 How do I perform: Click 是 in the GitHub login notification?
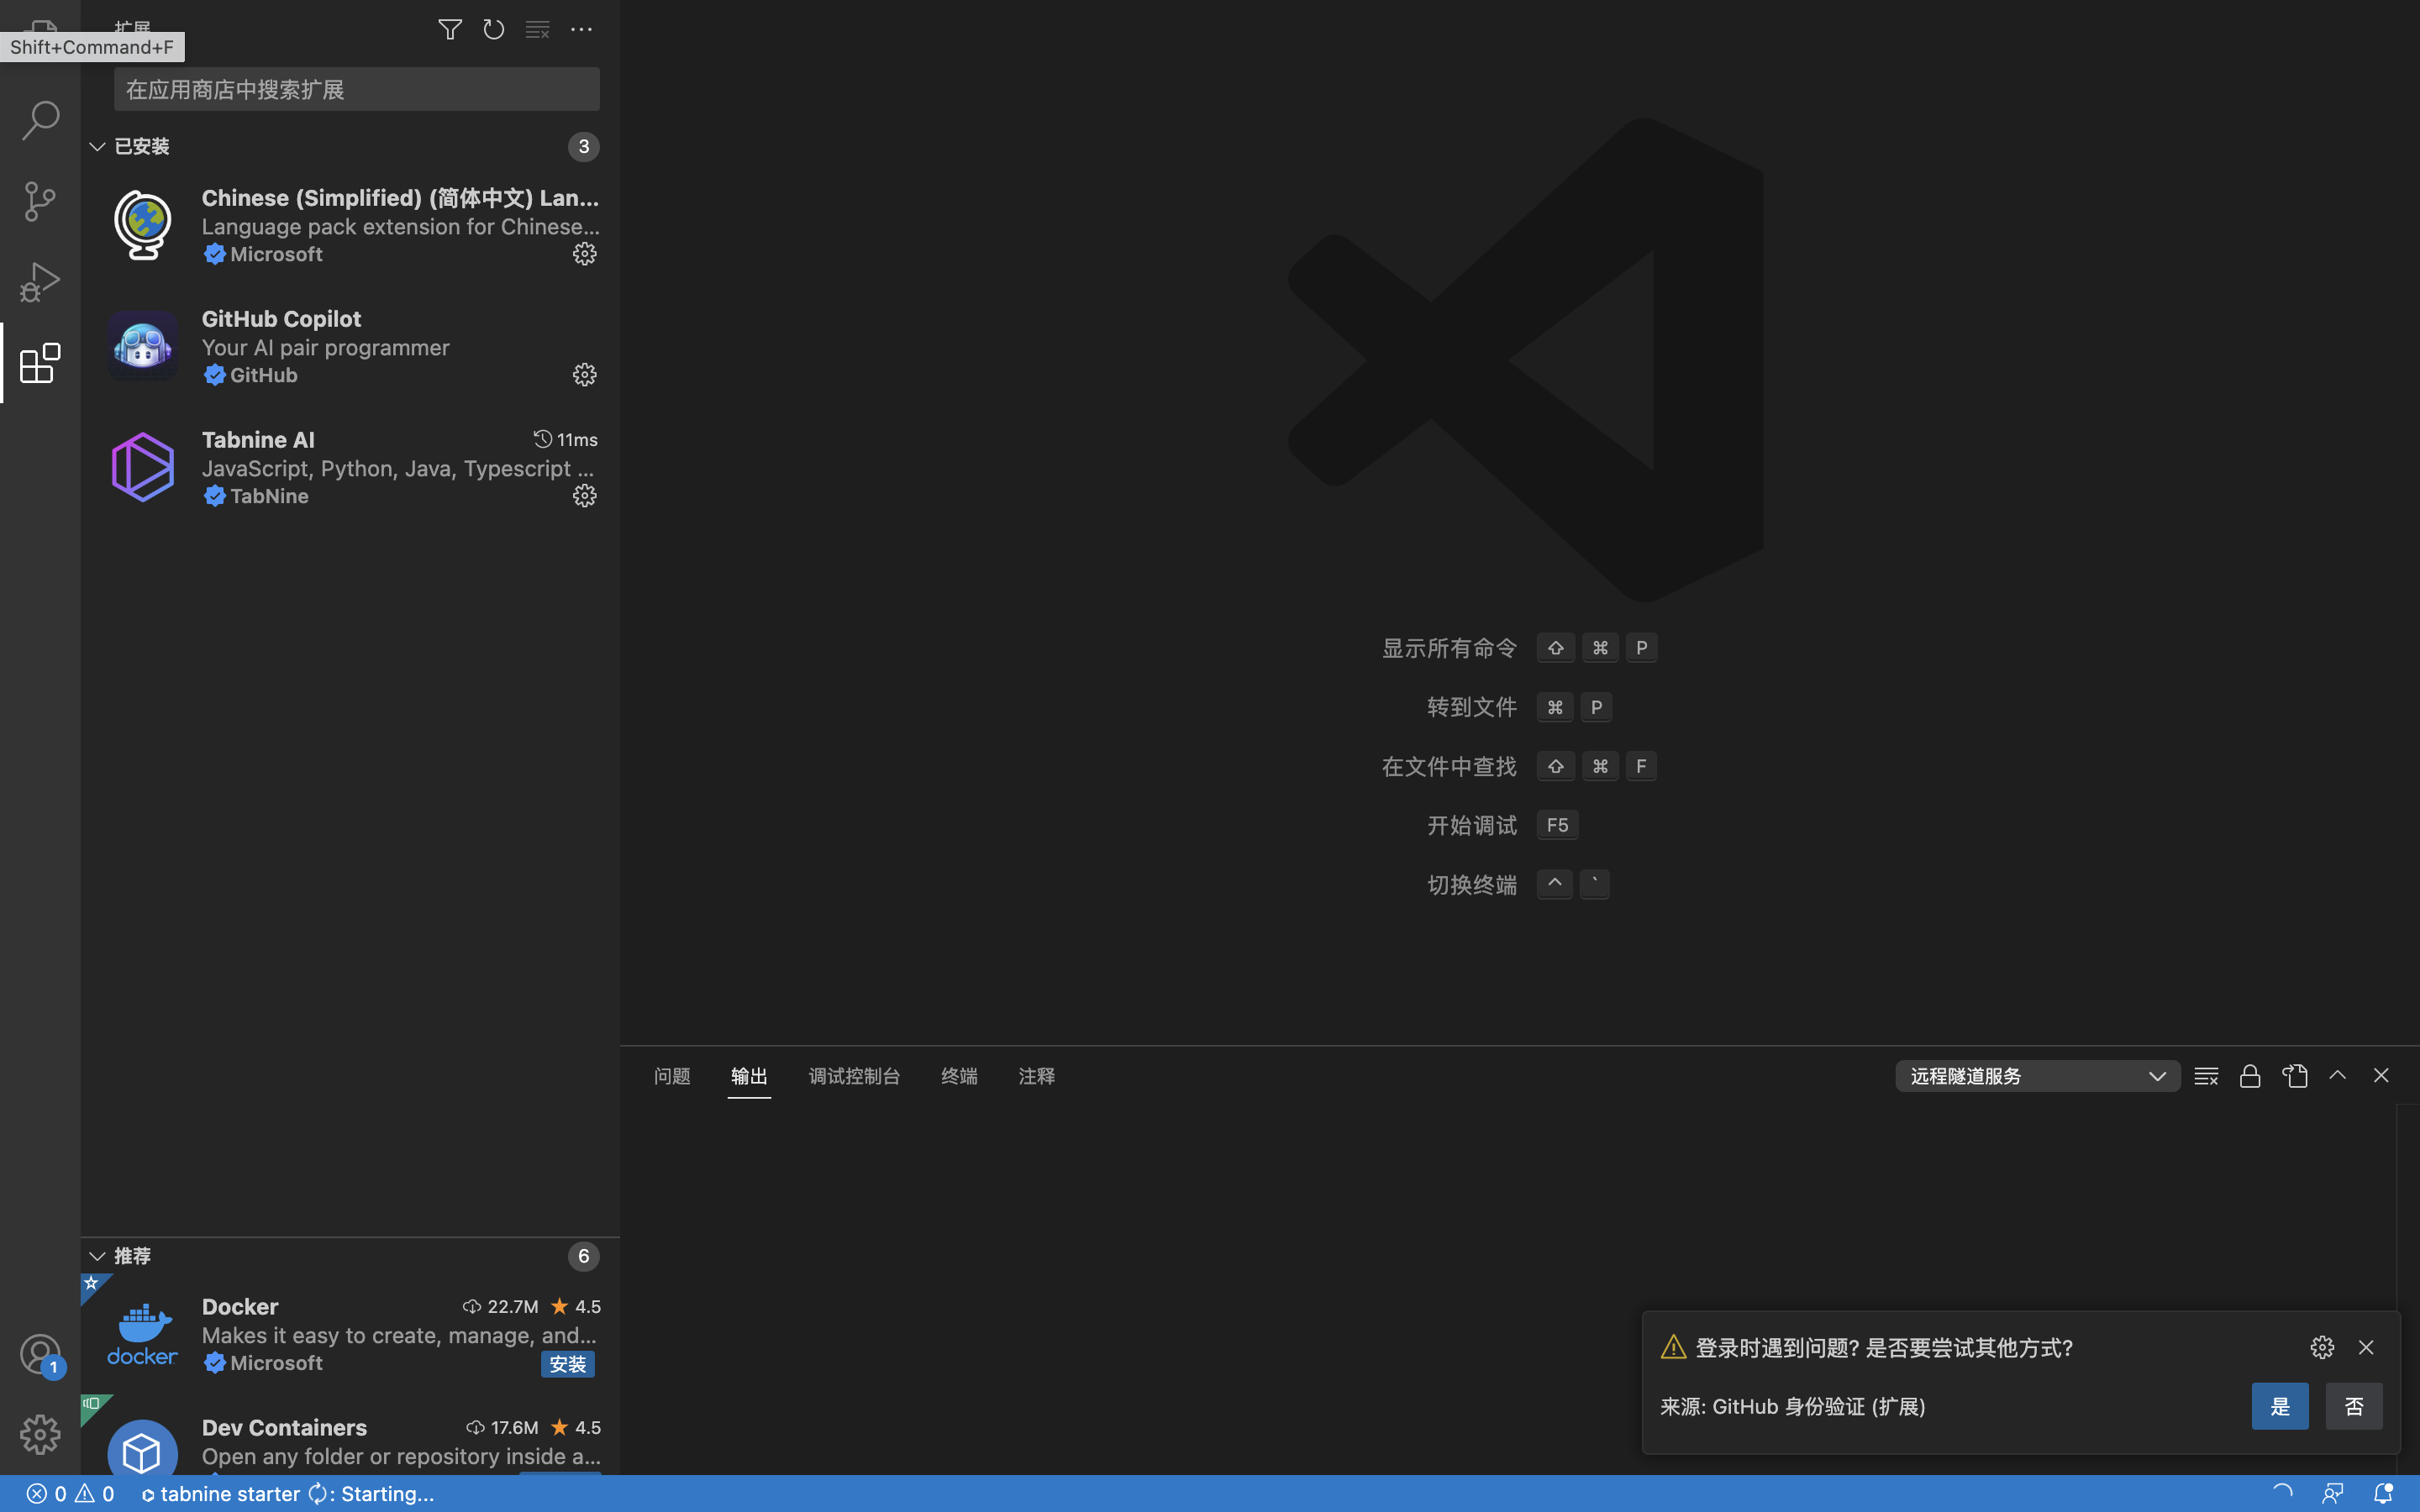click(2280, 1405)
